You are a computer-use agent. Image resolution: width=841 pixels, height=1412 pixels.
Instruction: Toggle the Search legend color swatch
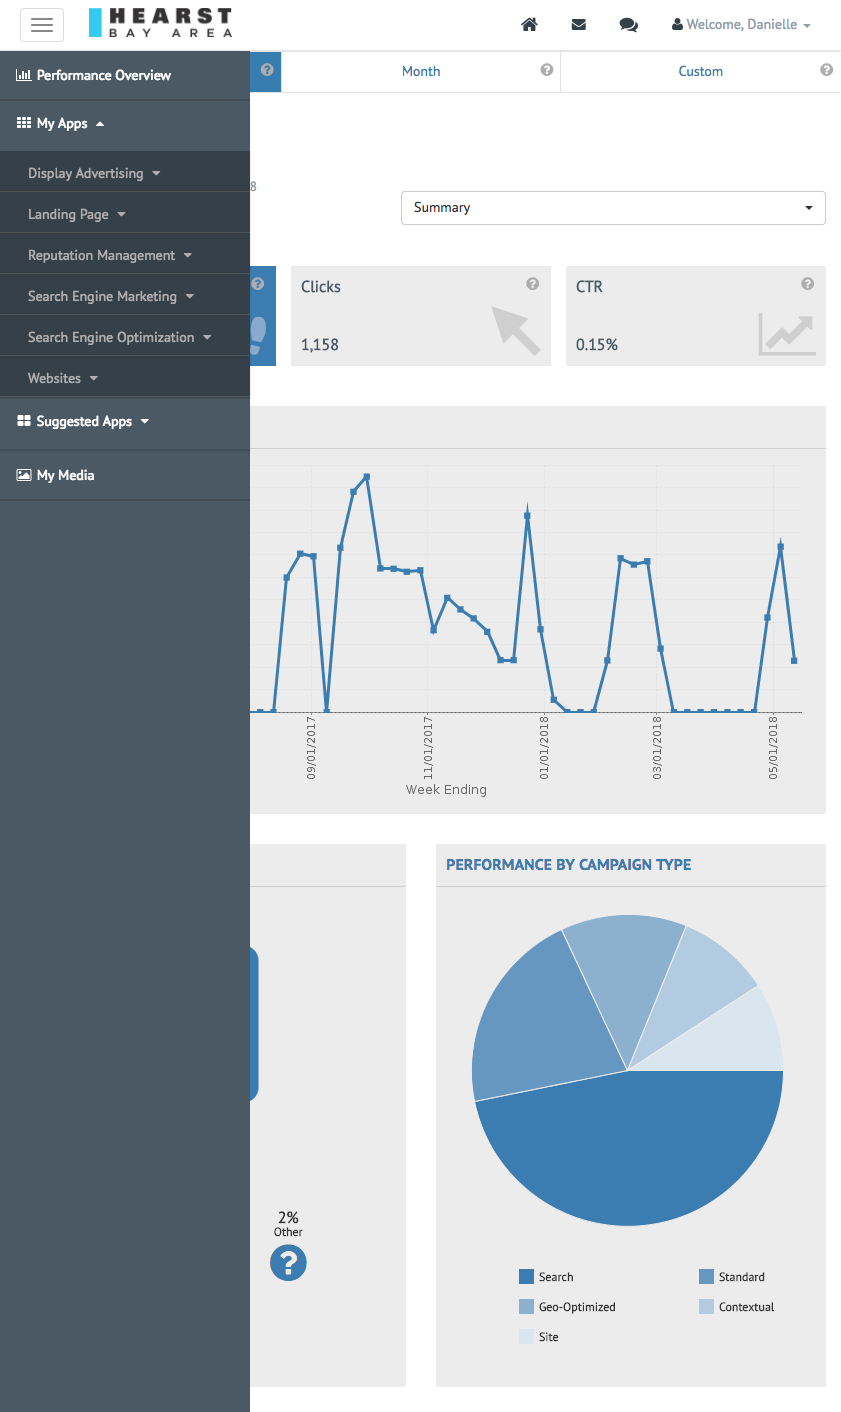tap(526, 1277)
